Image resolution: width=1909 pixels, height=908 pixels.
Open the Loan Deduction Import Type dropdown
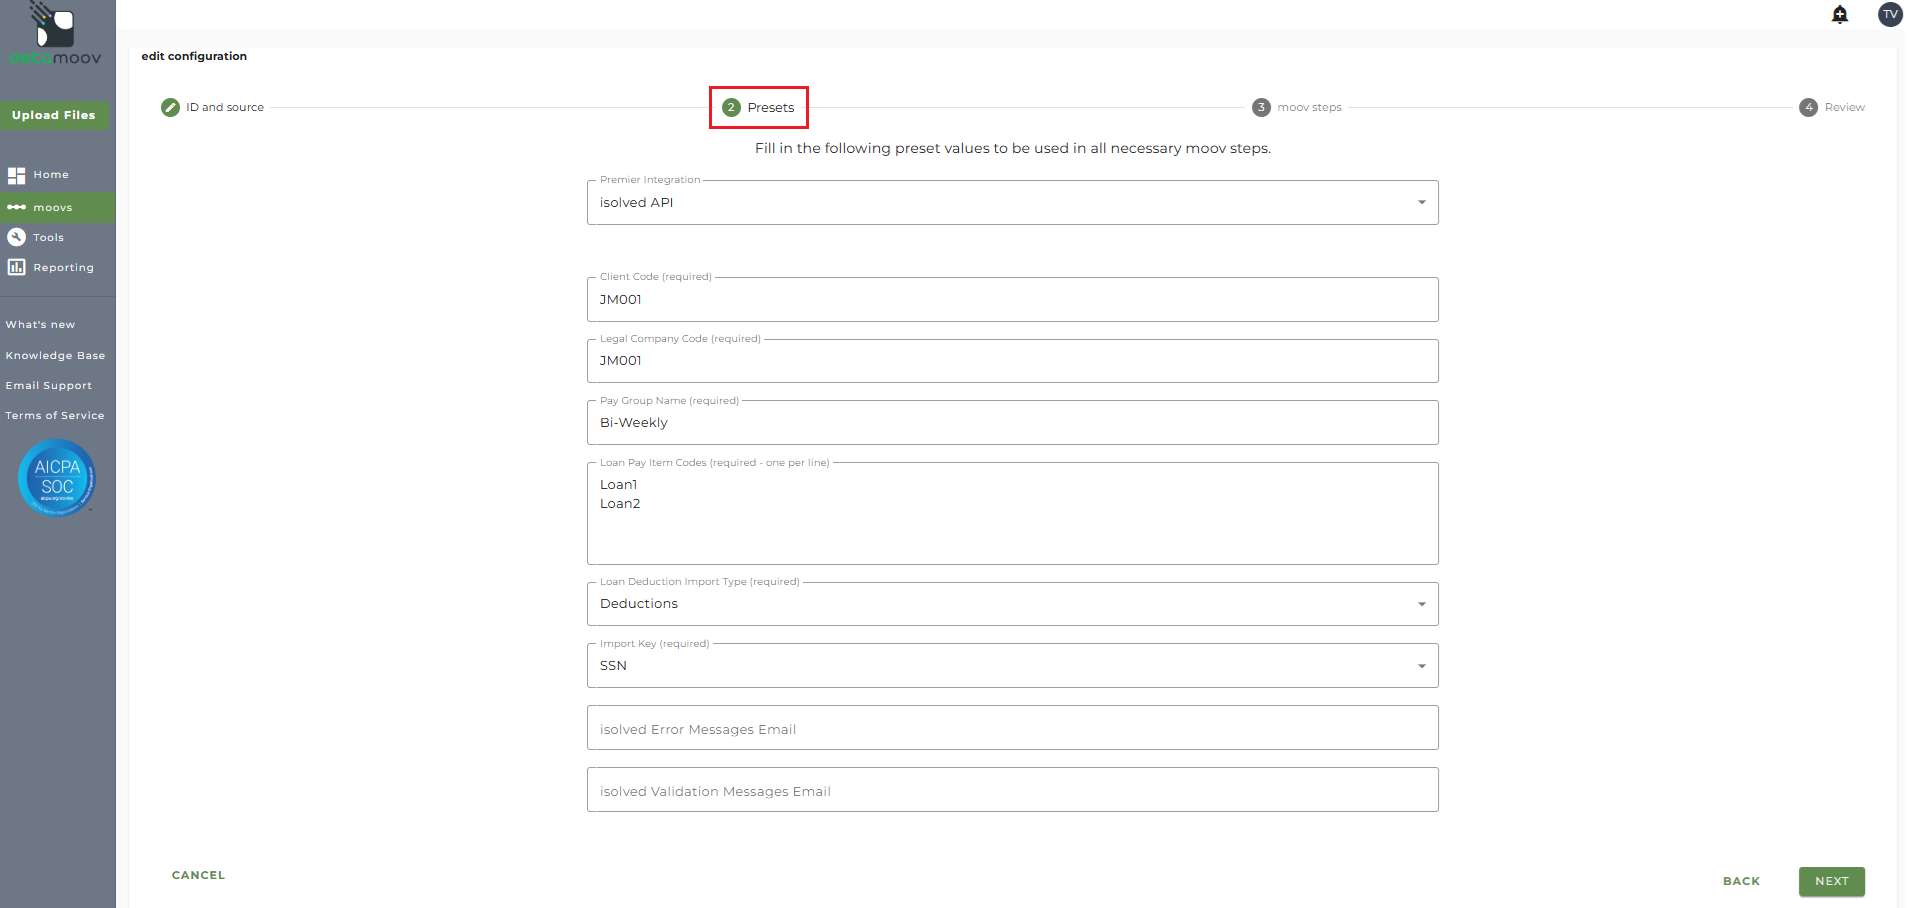(x=1421, y=604)
